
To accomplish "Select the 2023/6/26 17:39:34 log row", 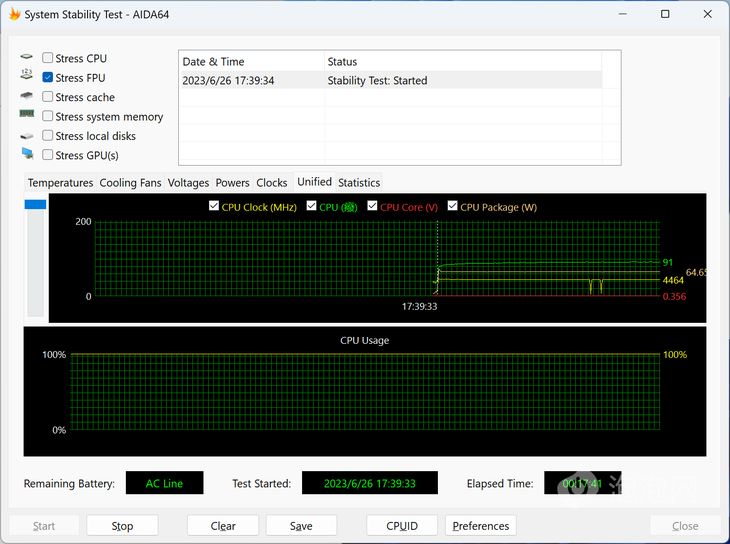I will pos(391,80).
